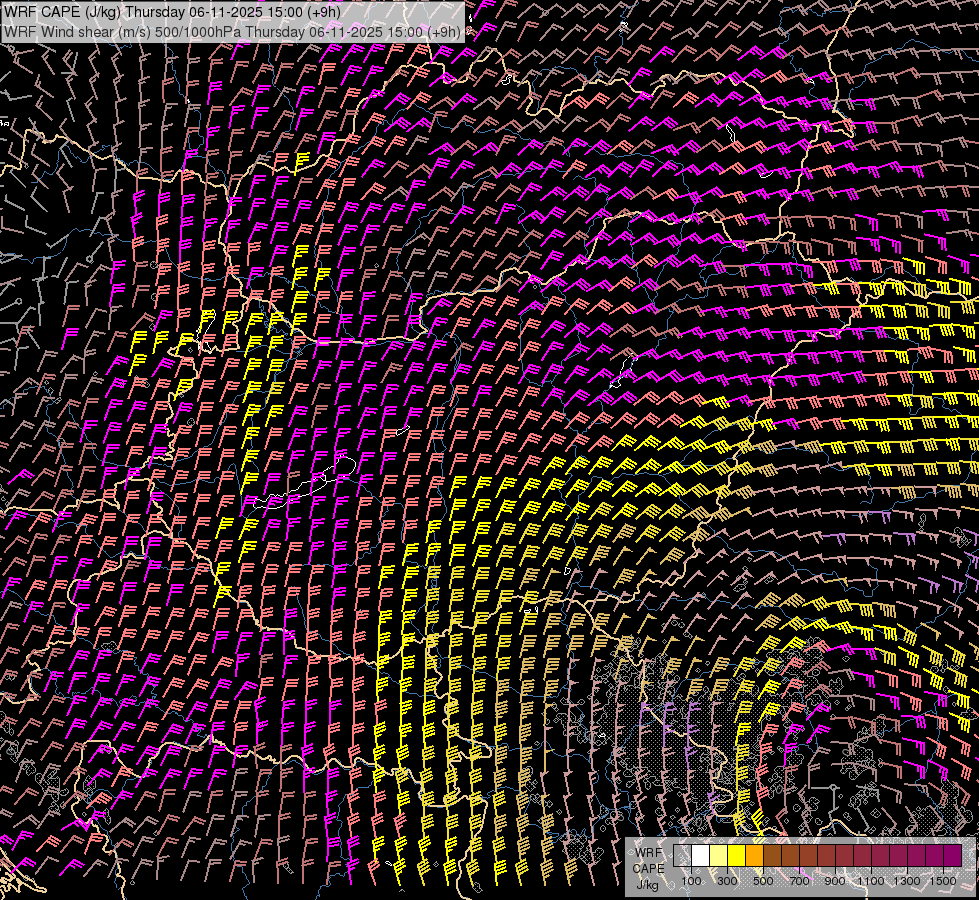Screen dimensions: 979x900
Task: Click the rightmost purple CAPE legend swatch
Action: click(952, 856)
